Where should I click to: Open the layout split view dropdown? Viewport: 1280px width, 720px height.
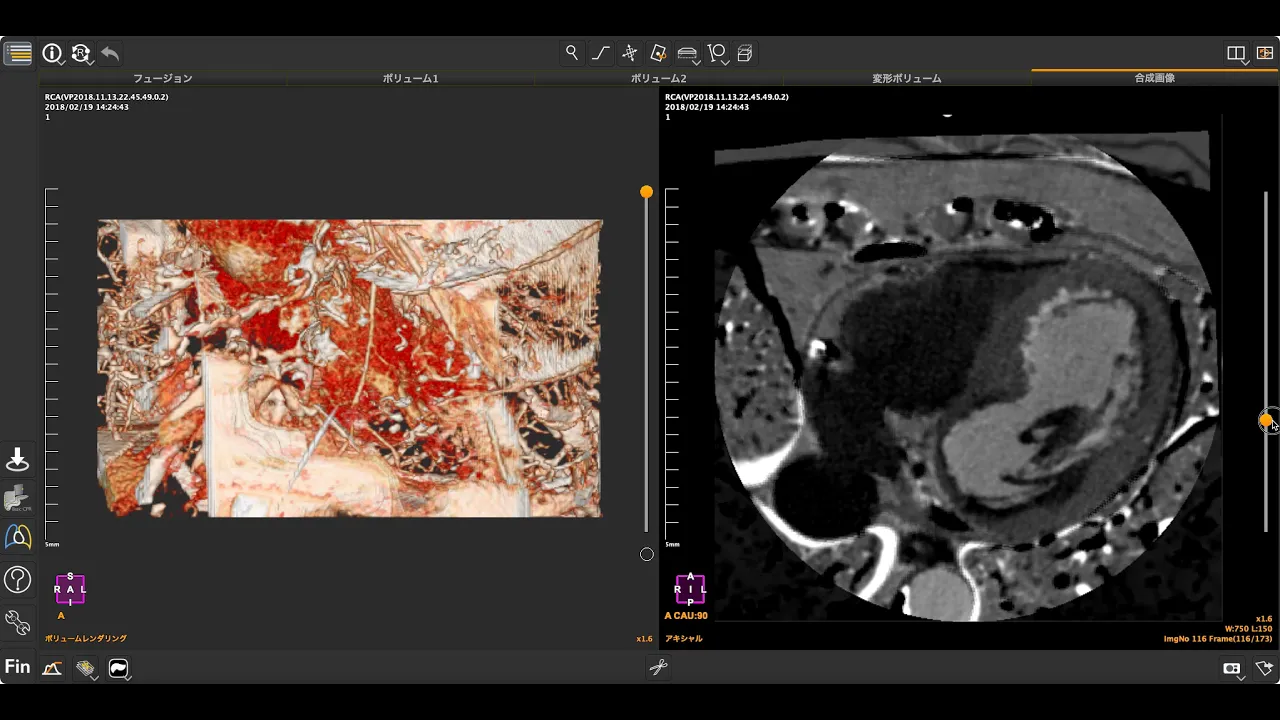point(1238,54)
